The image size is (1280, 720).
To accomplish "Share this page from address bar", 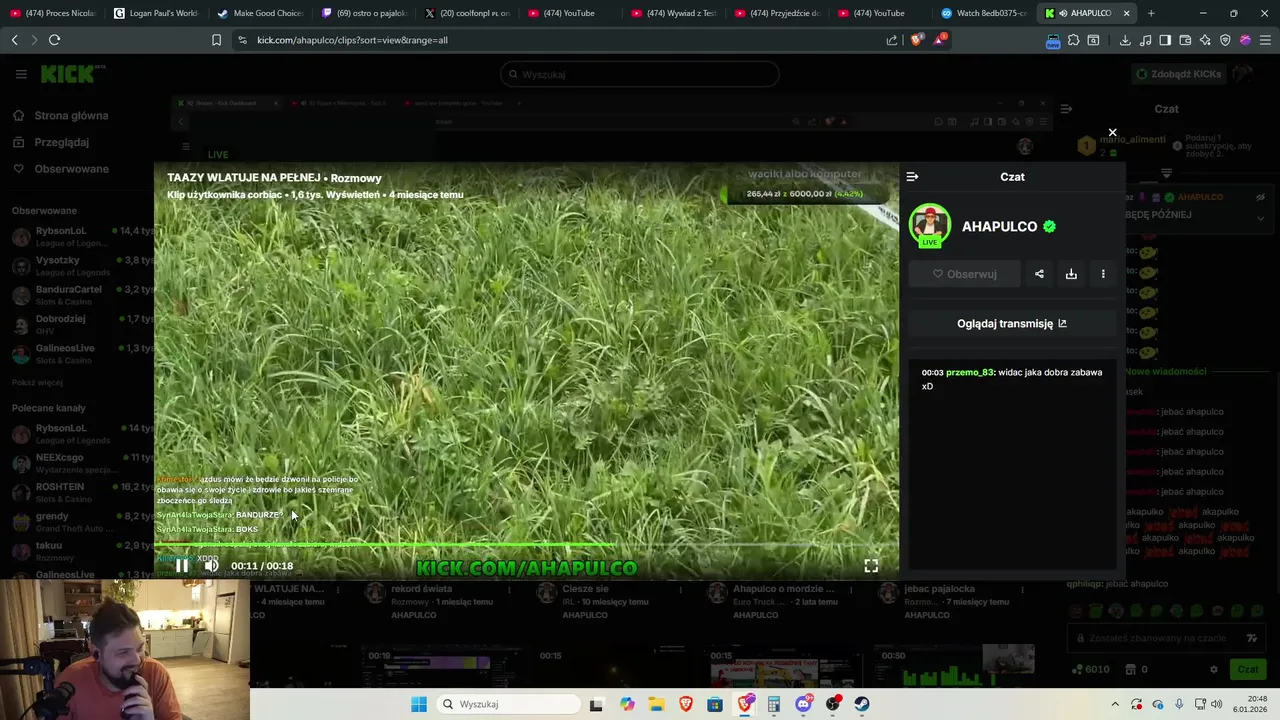I will 892,40.
